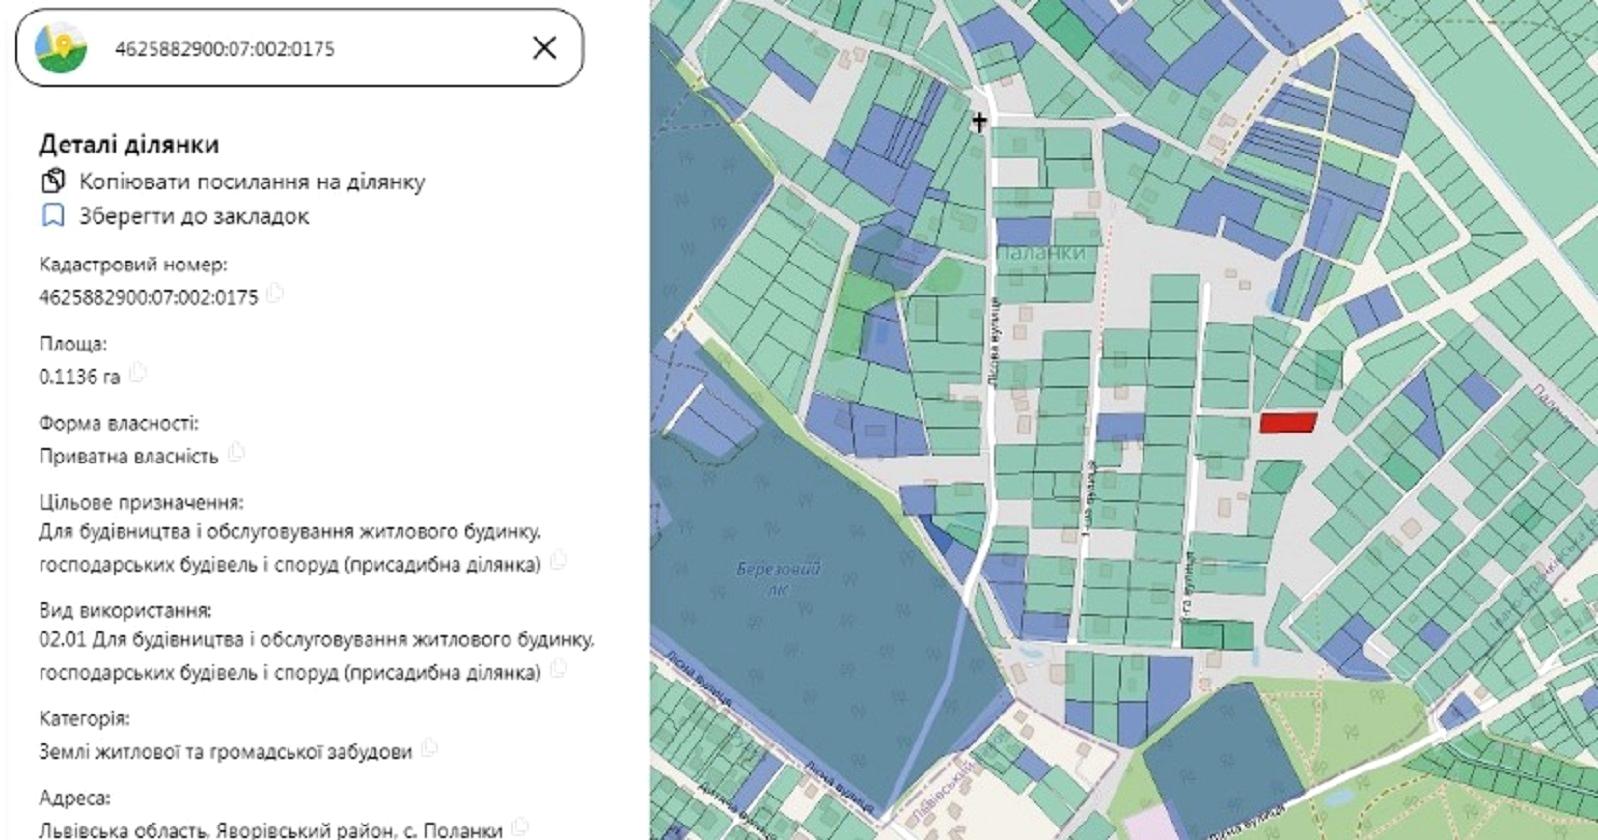Copy the Цільове призначення text

pyautogui.click(x=558, y=561)
